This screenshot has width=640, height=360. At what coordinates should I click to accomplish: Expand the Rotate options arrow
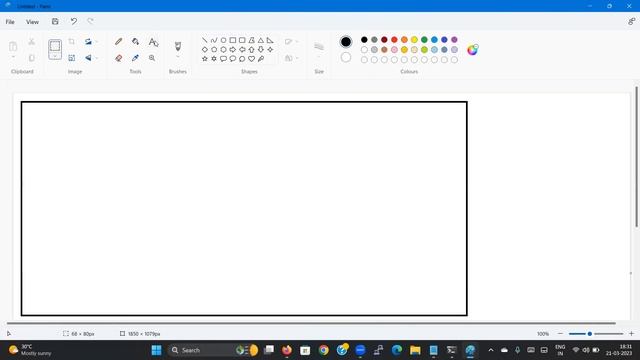(x=97, y=42)
